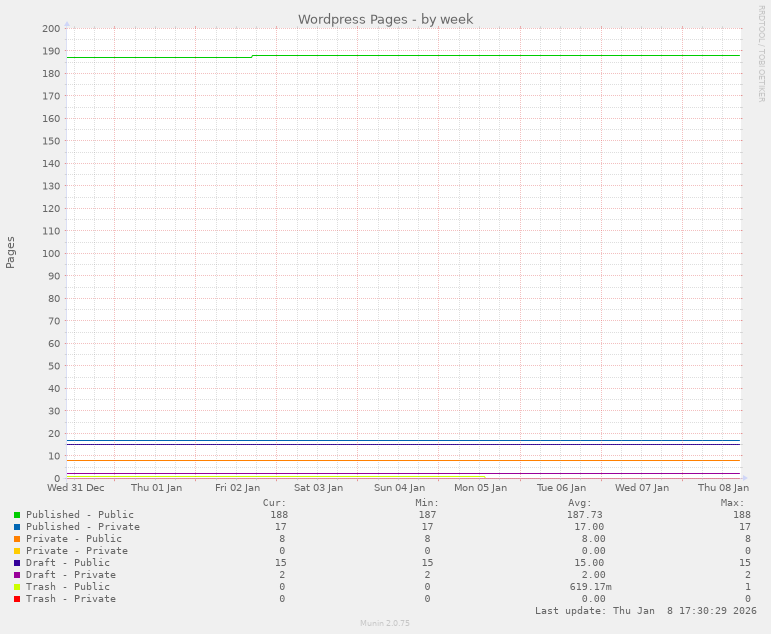Select the 'Draft - Private' legend label
The image size is (771, 634).
[x=71, y=574]
